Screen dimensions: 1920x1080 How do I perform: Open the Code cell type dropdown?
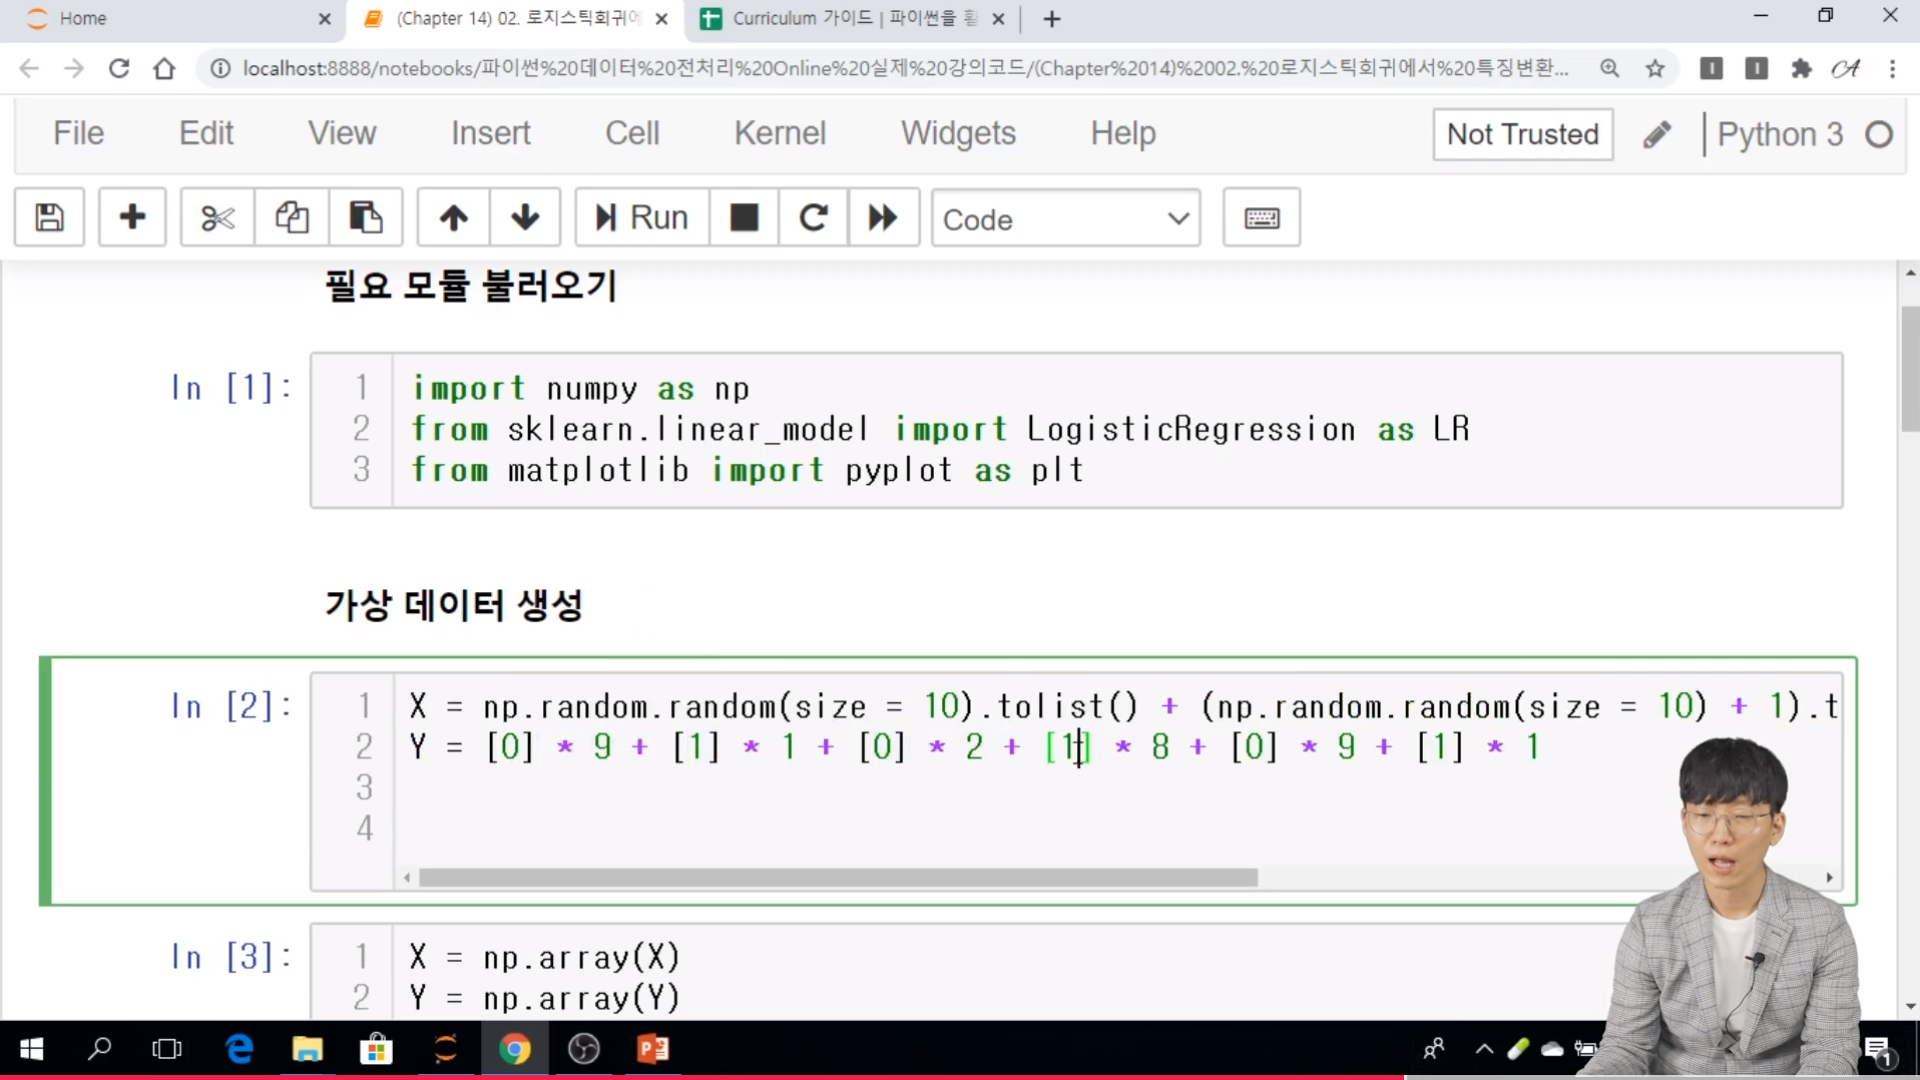point(1065,219)
